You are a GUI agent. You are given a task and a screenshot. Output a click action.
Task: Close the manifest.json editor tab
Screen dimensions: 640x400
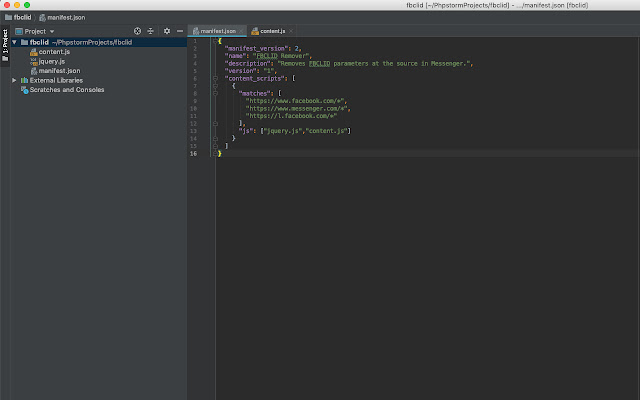point(241,31)
